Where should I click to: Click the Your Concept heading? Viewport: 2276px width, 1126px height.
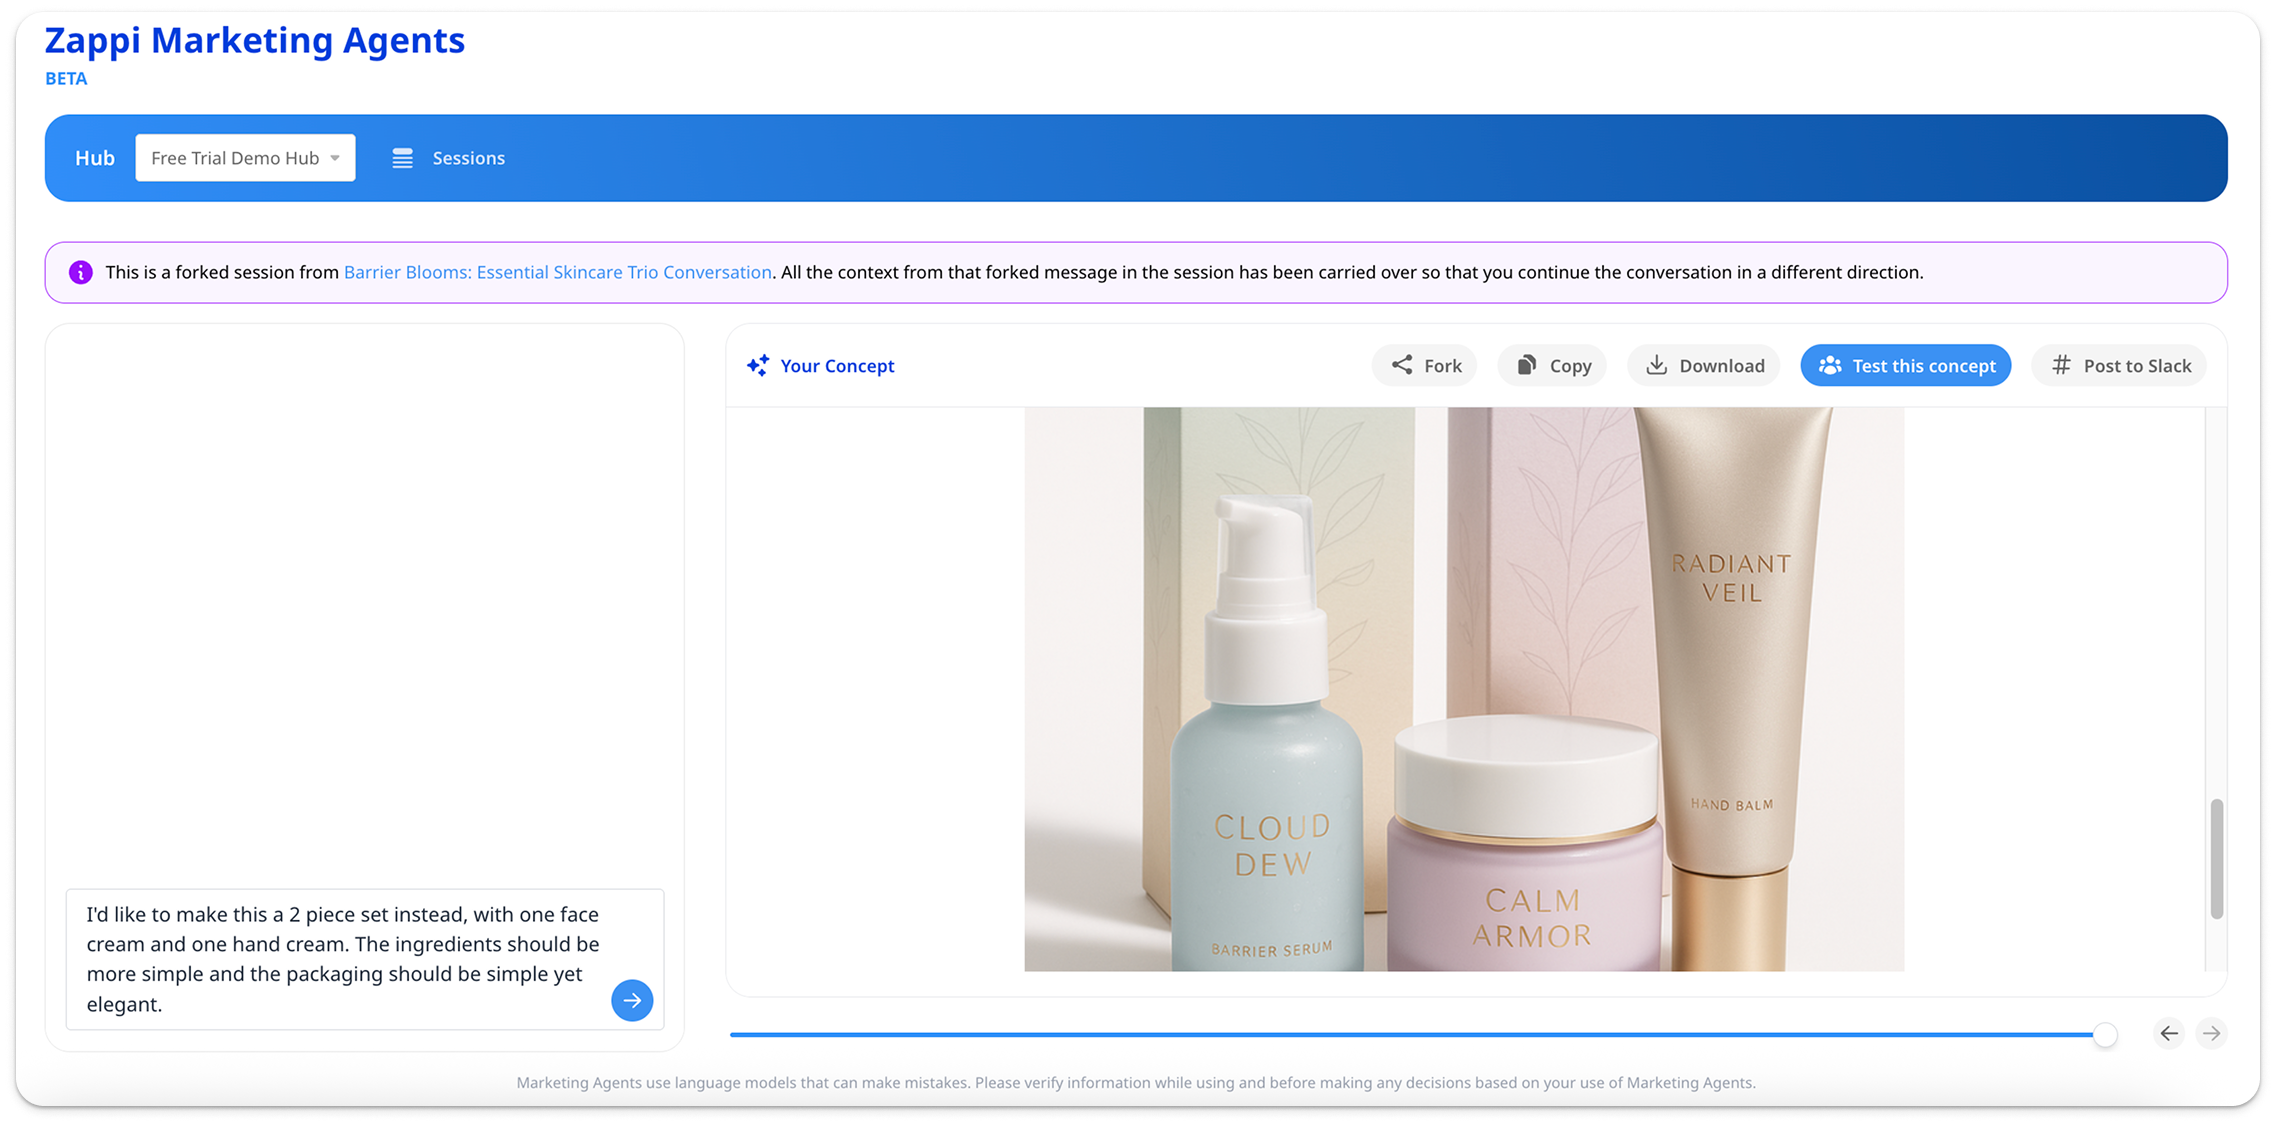tap(837, 366)
